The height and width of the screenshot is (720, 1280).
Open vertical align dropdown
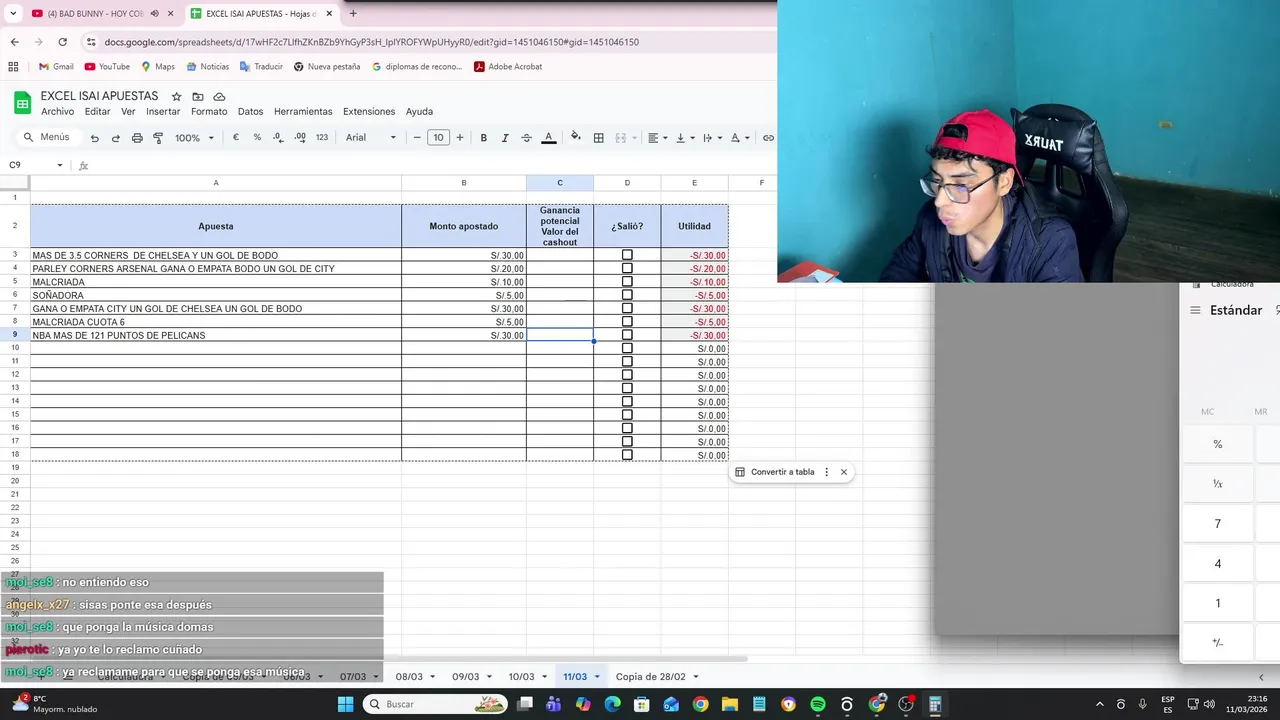pos(684,138)
